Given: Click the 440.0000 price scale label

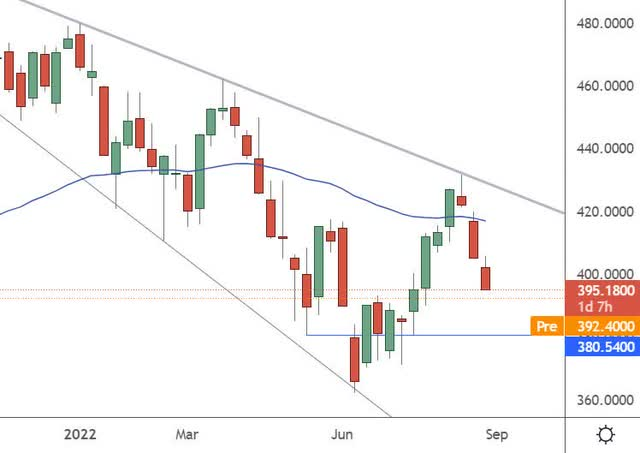Looking at the screenshot, I should click(602, 149).
